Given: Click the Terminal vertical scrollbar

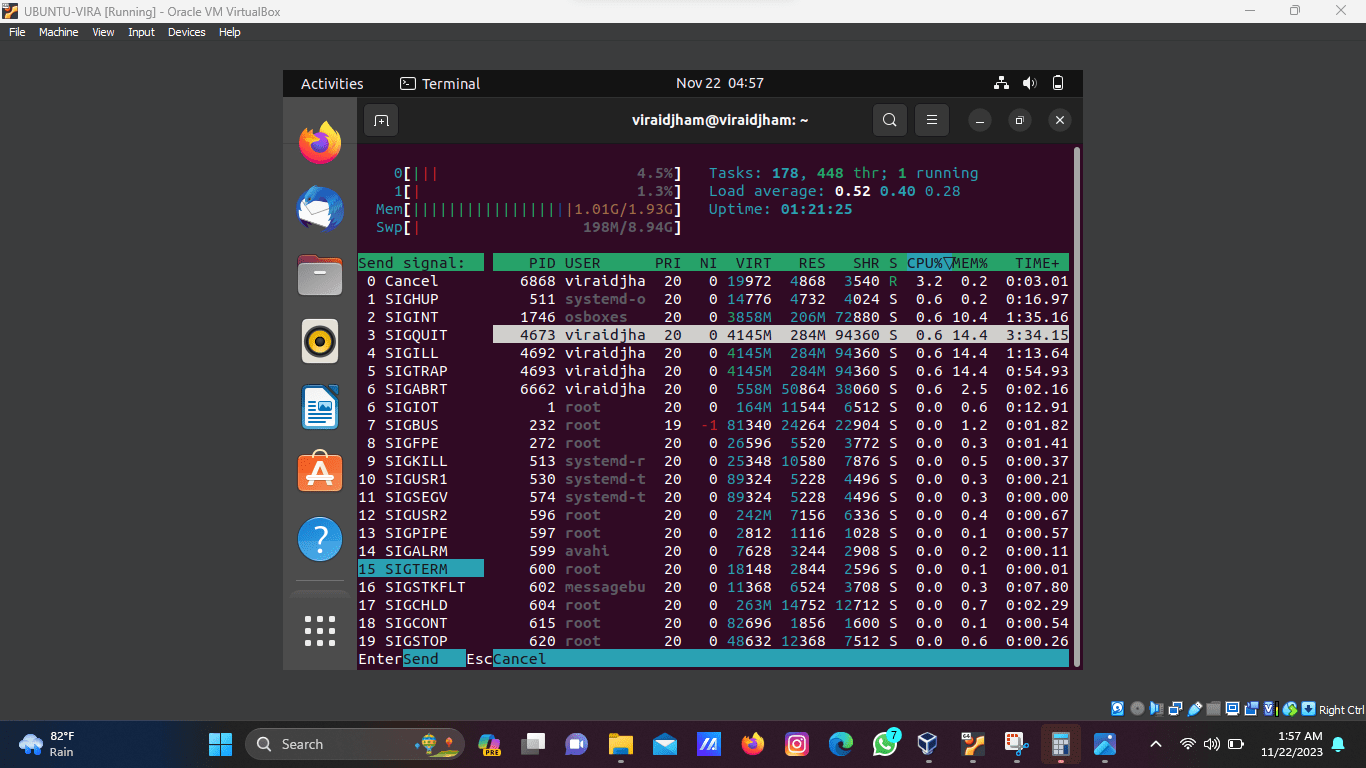Looking at the screenshot, I should pos(1077,407).
